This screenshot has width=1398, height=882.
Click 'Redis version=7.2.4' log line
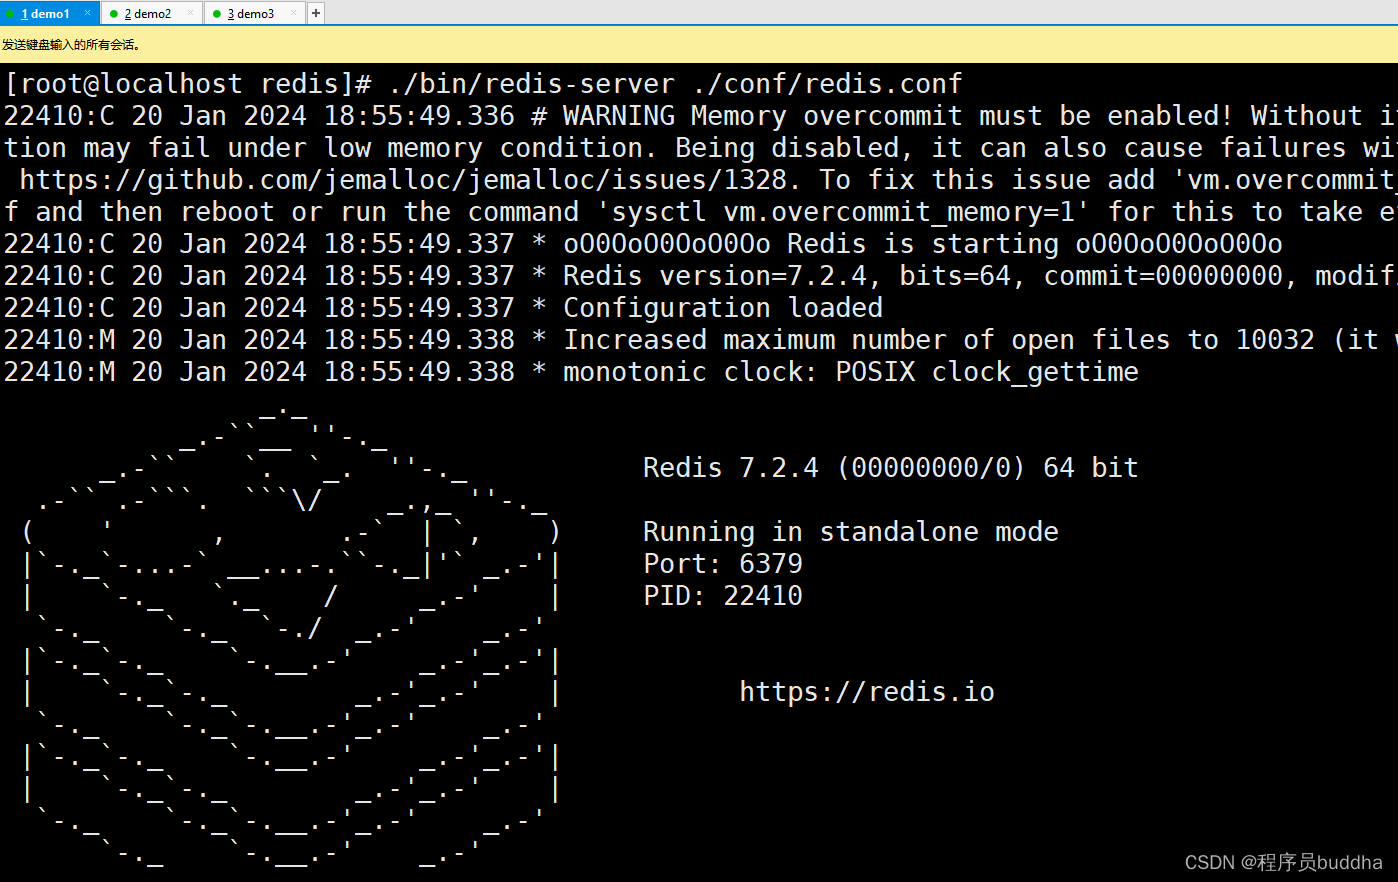[699, 276]
